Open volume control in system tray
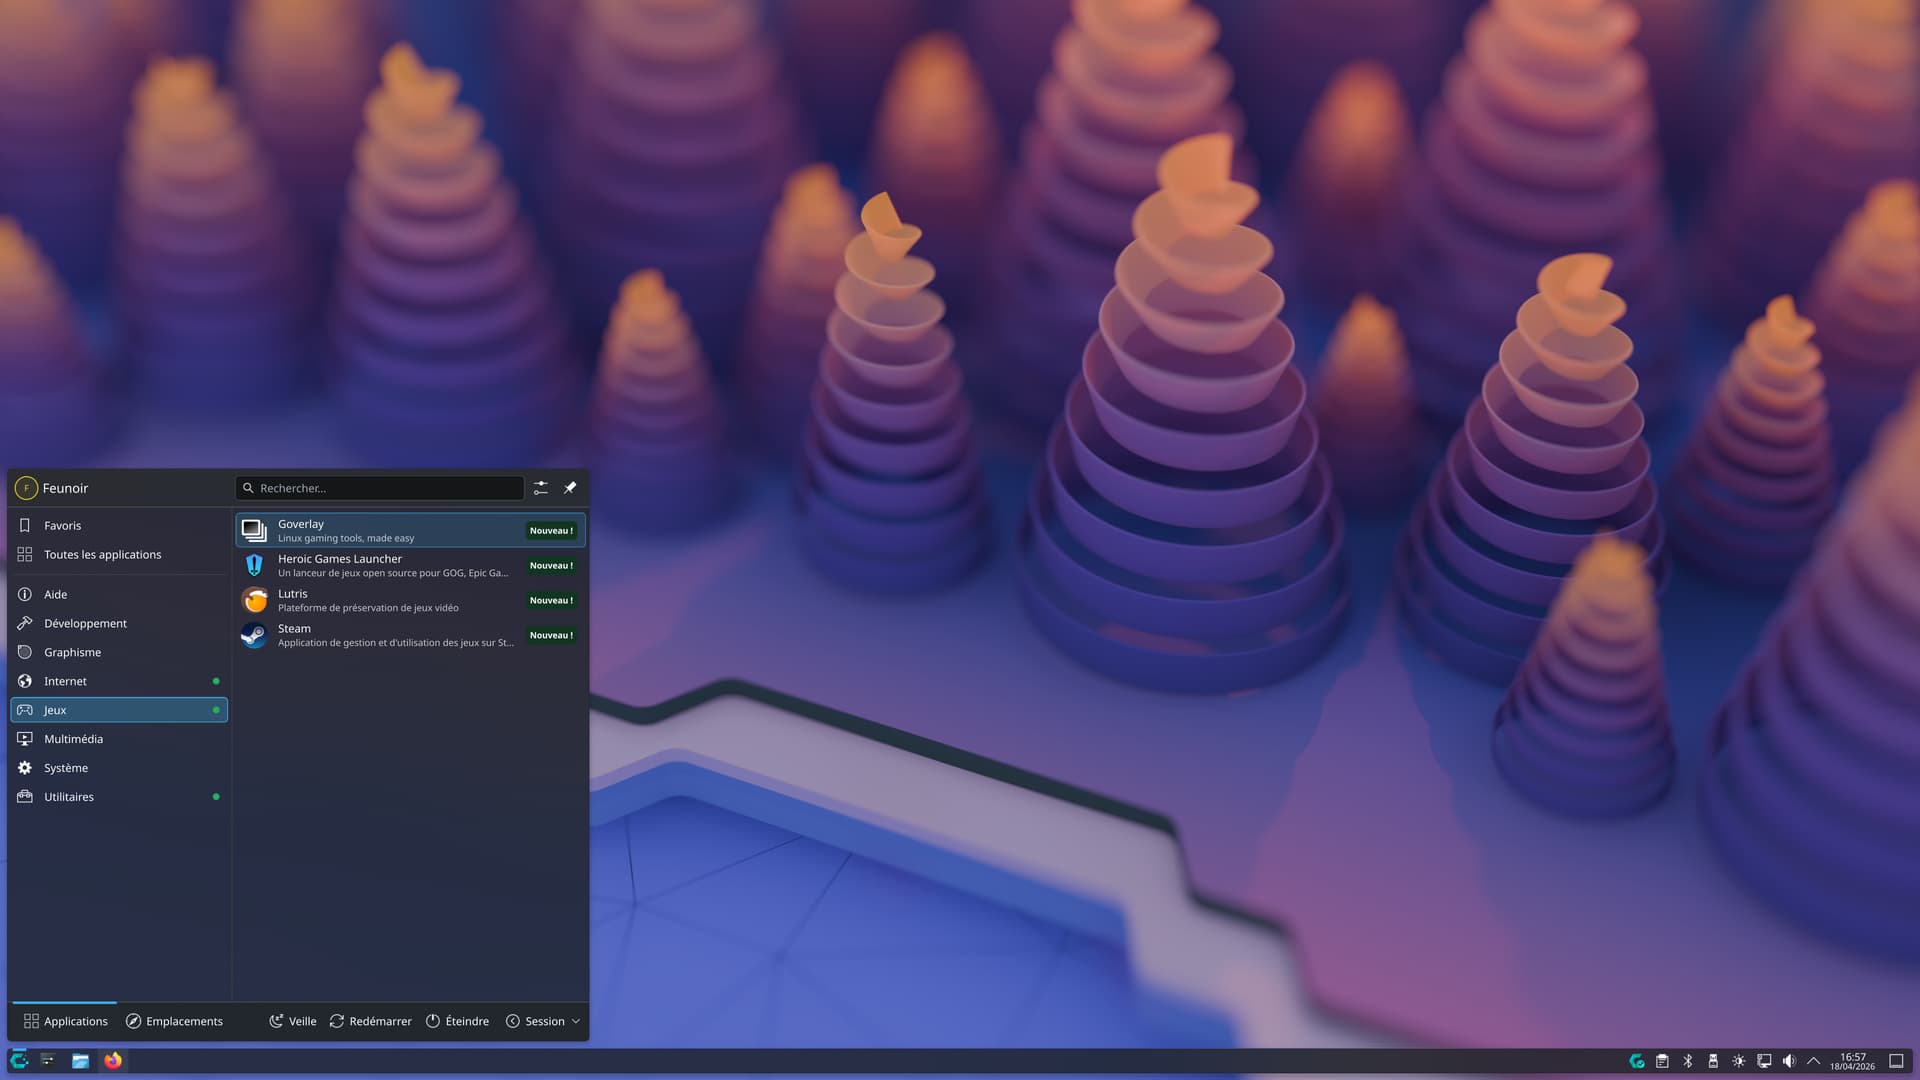The height and width of the screenshot is (1080, 1920). coord(1789,1061)
